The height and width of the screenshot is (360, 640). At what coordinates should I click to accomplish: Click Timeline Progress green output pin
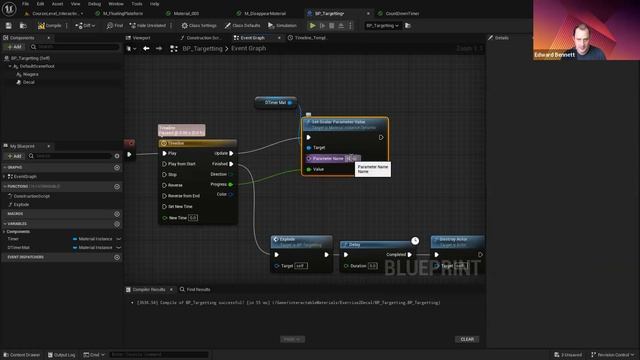click(x=231, y=184)
